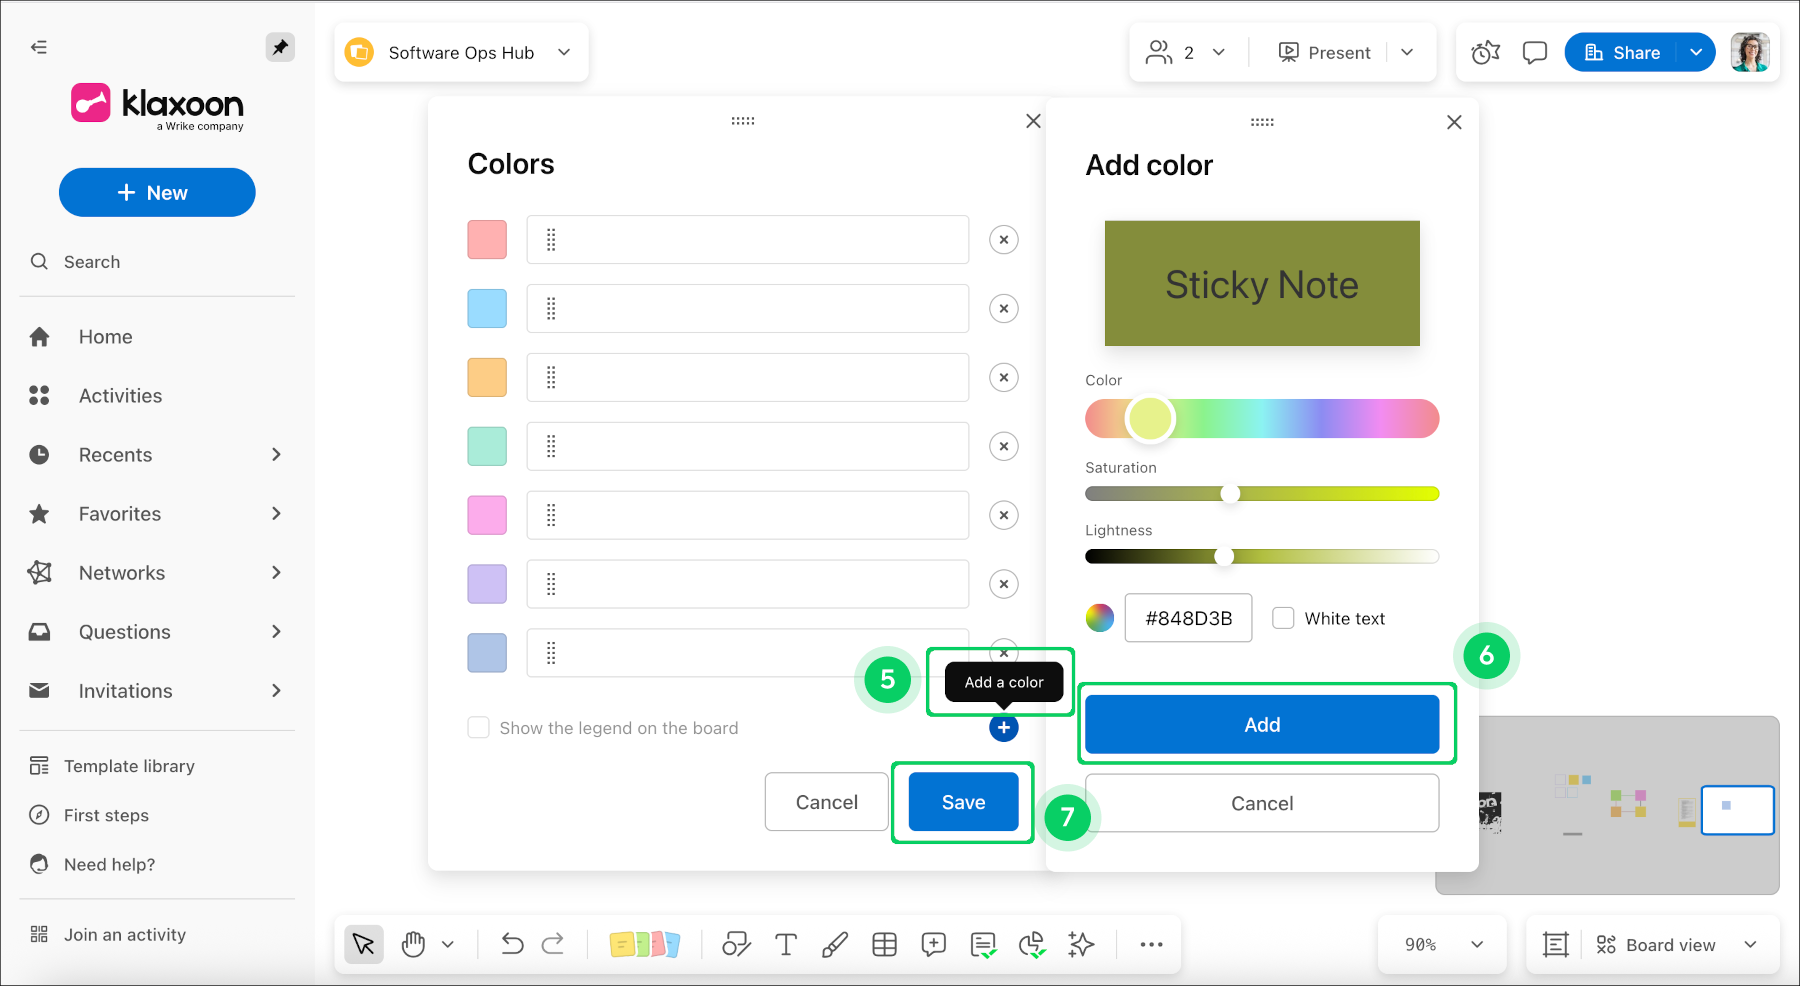Screen dimensions: 1800x986
Task: Open the table insertion tool
Action: (884, 944)
